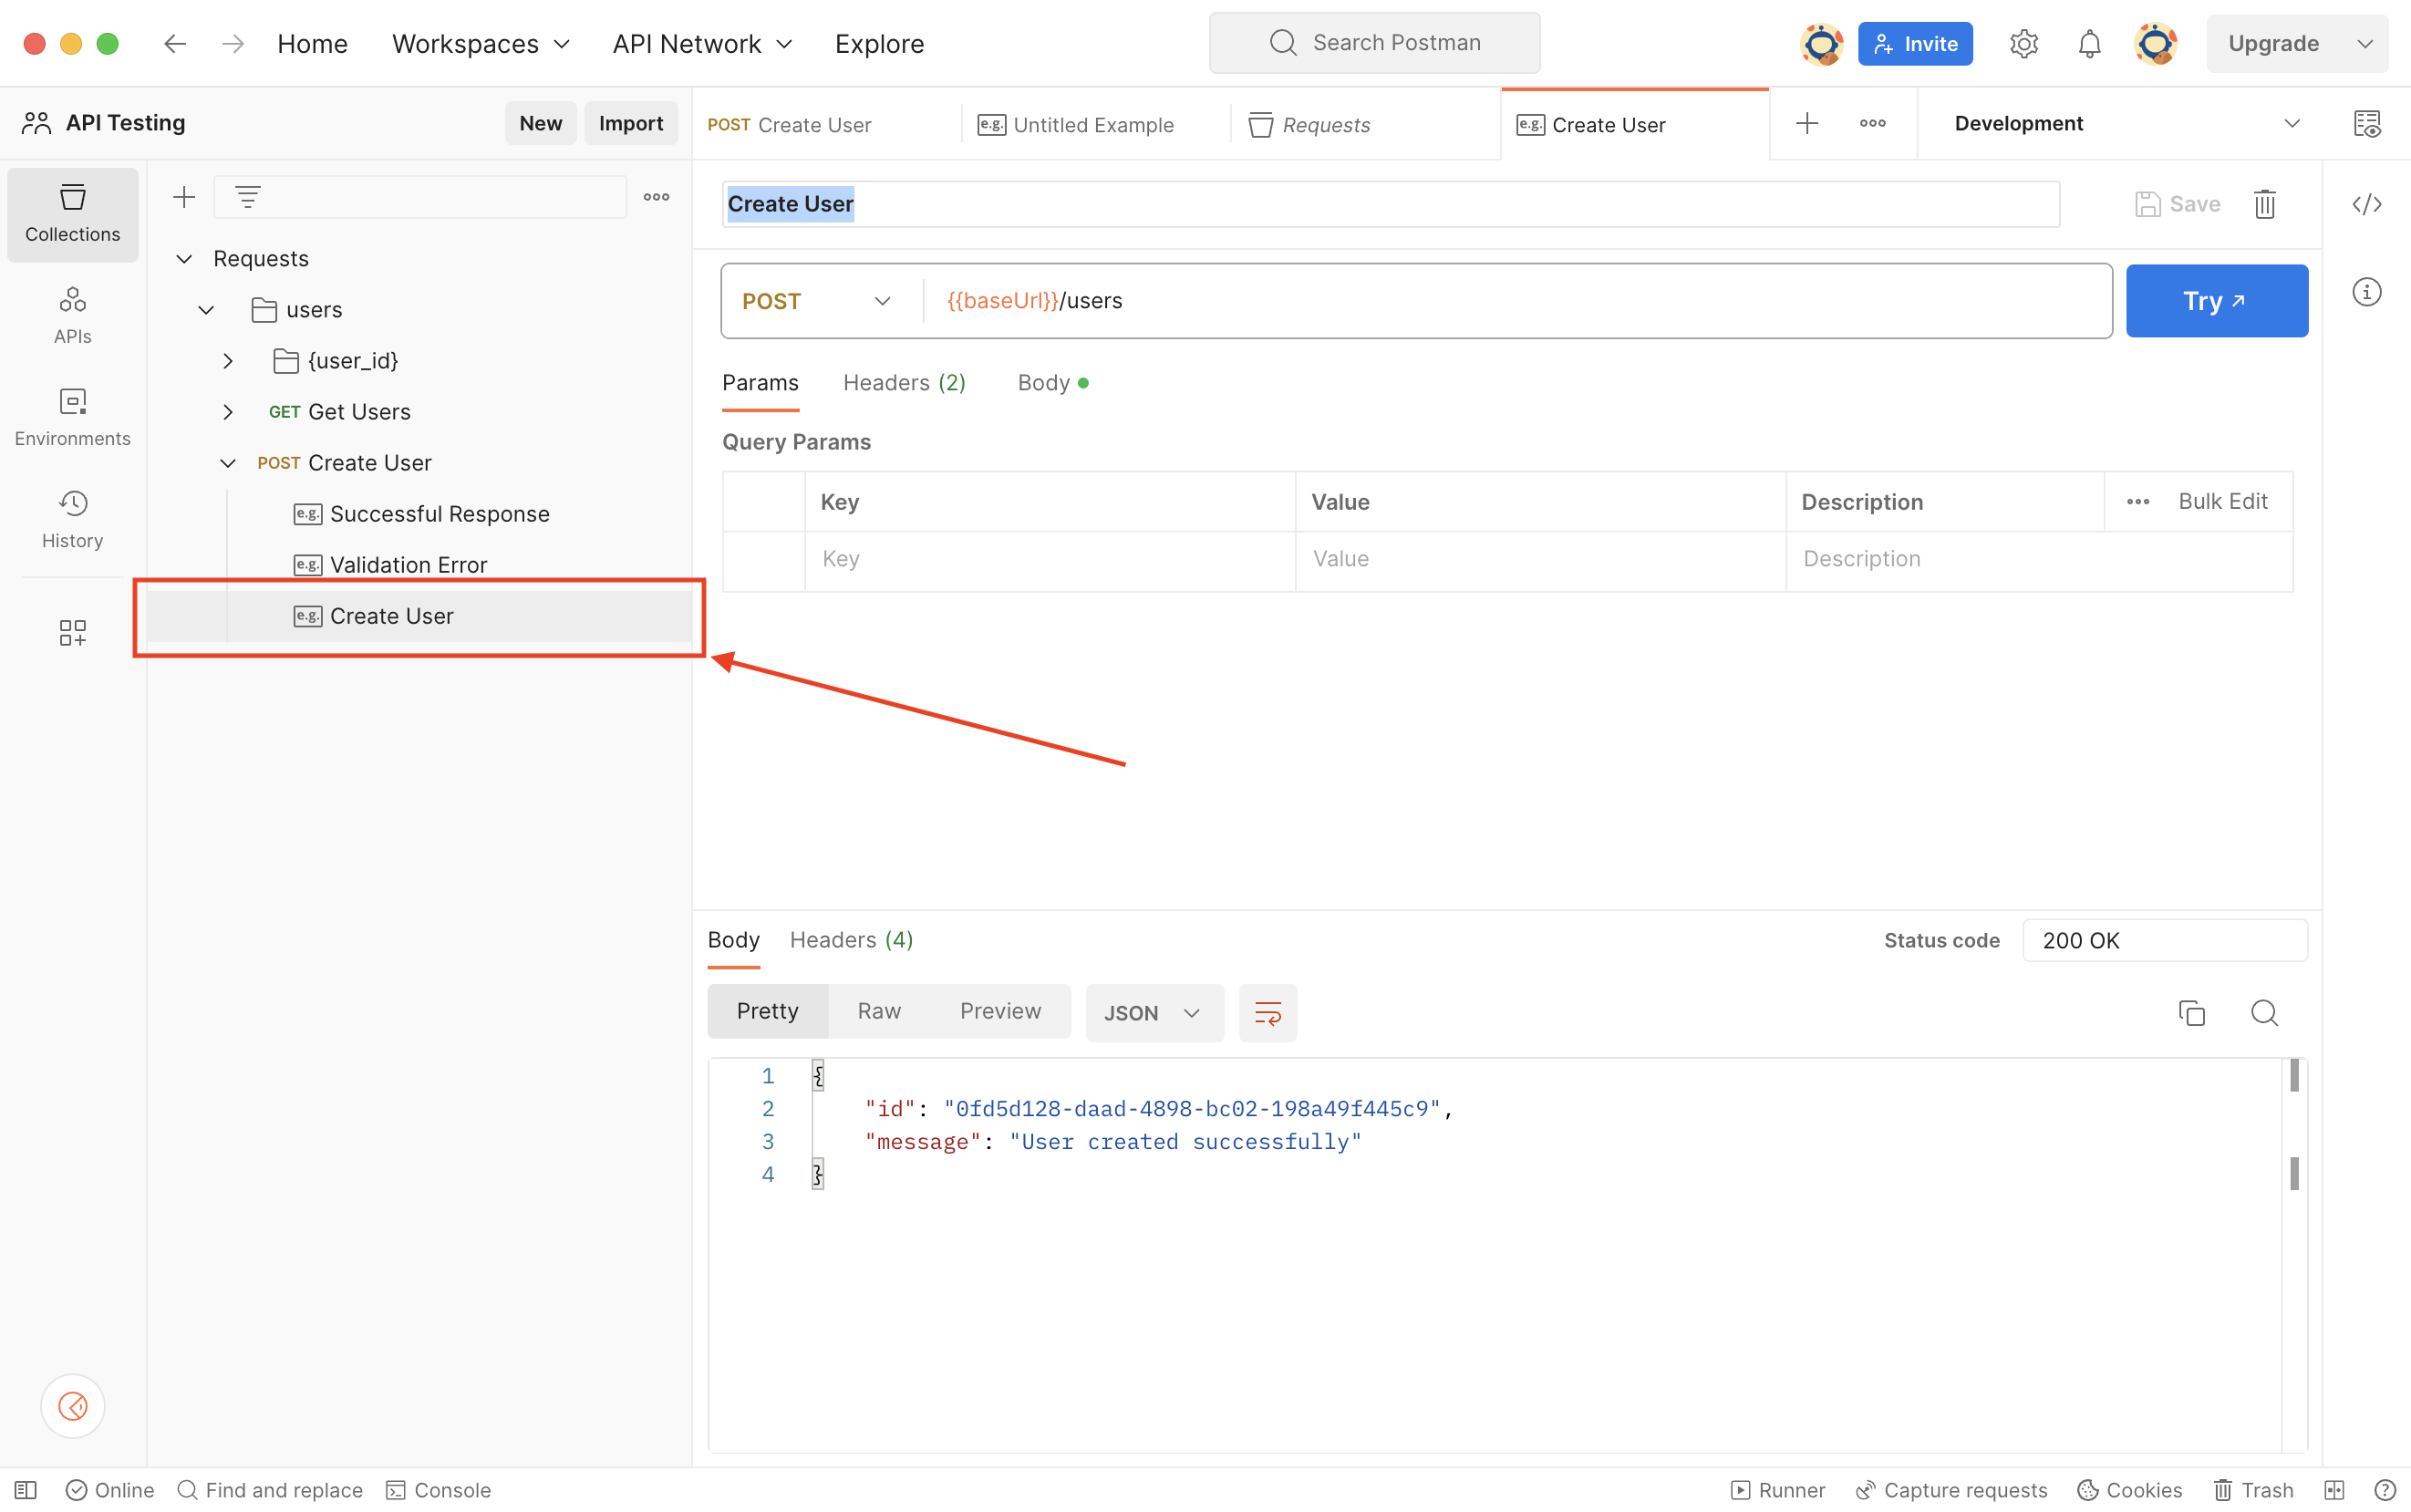Viewport: 2411px width, 1512px height.
Task: Select the Headers tab in response
Action: coord(852,939)
